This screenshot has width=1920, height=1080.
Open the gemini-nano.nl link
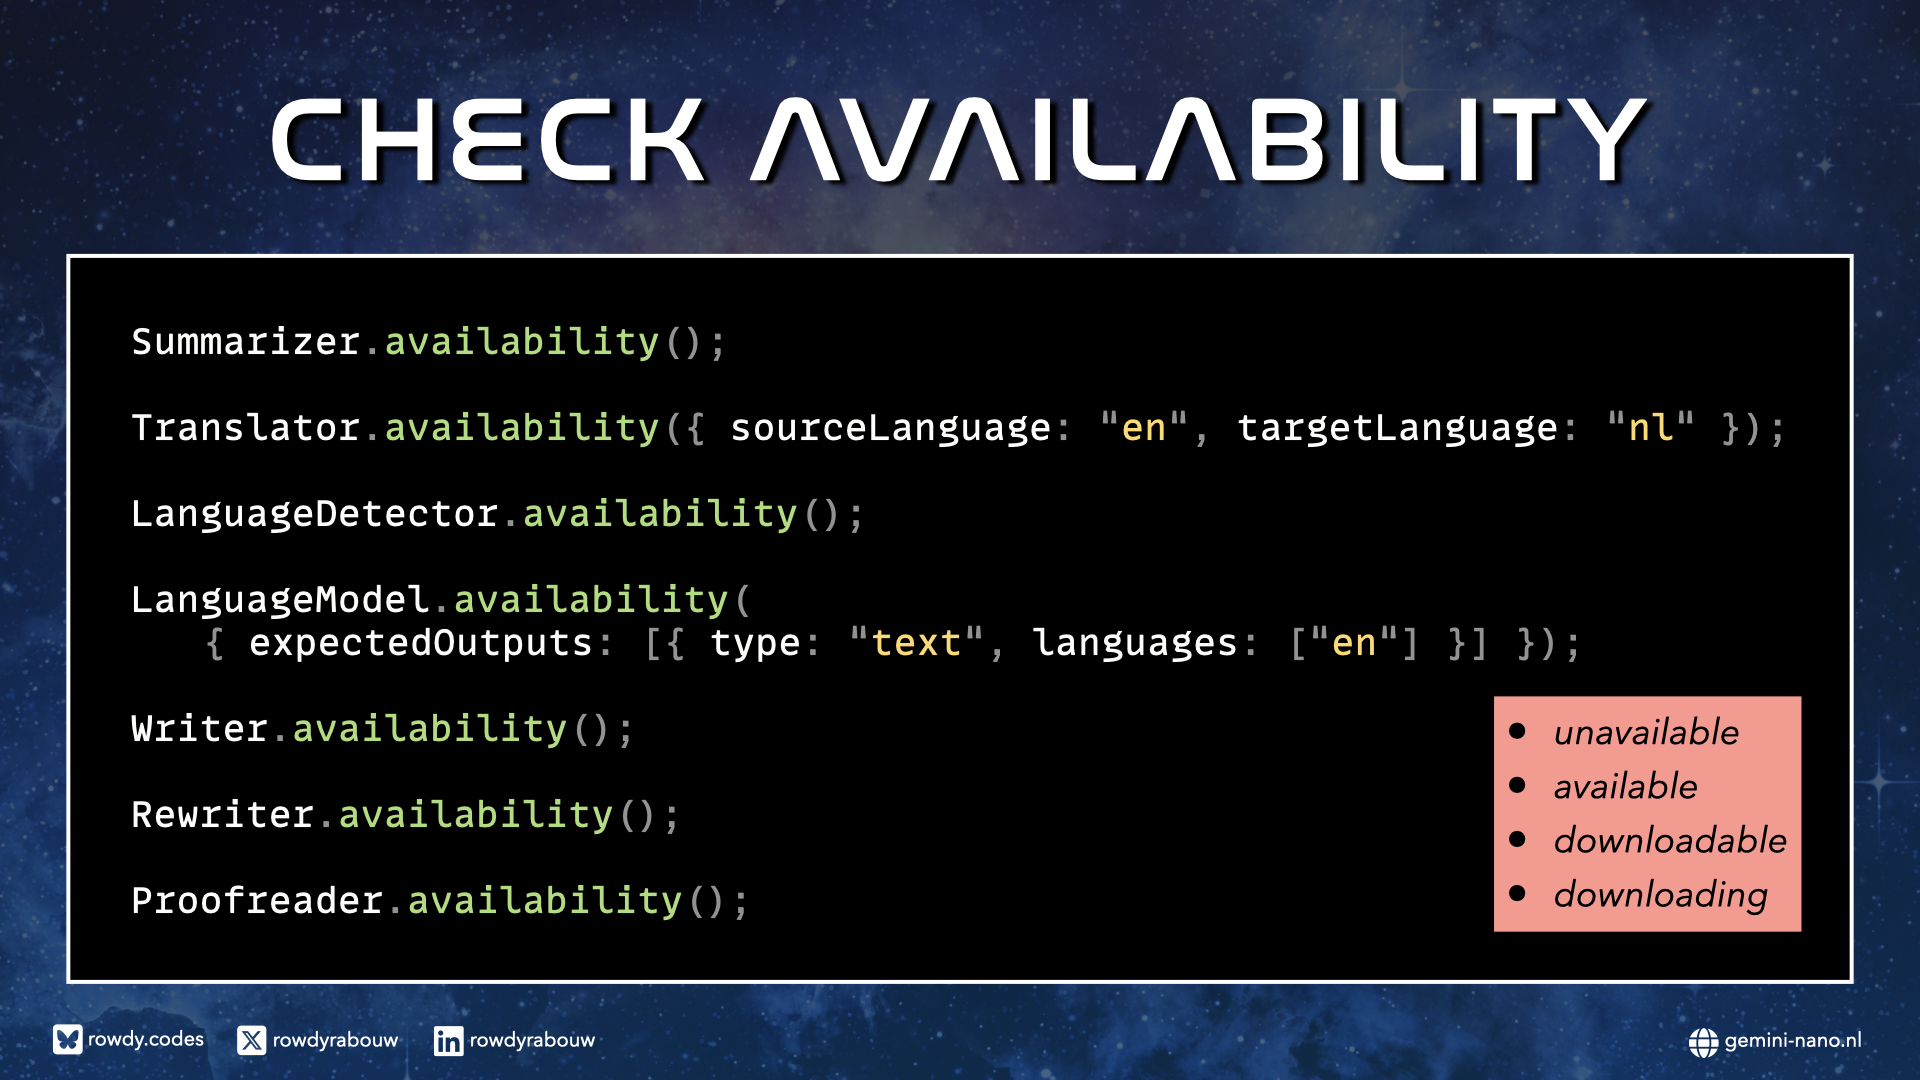coord(1792,1040)
